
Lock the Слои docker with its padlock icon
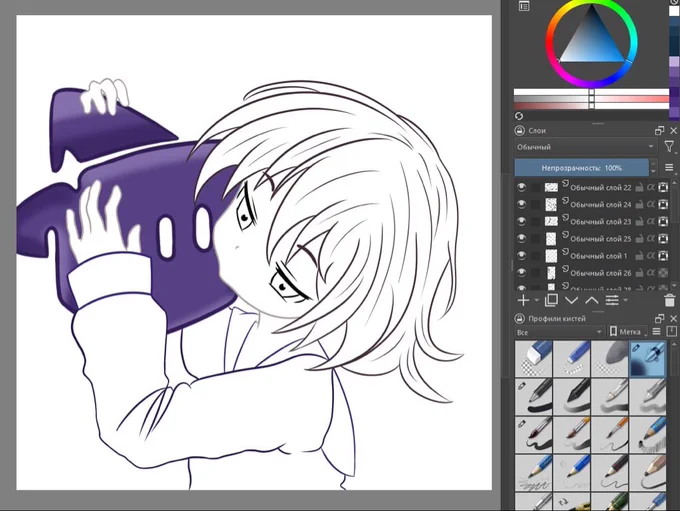coord(519,130)
